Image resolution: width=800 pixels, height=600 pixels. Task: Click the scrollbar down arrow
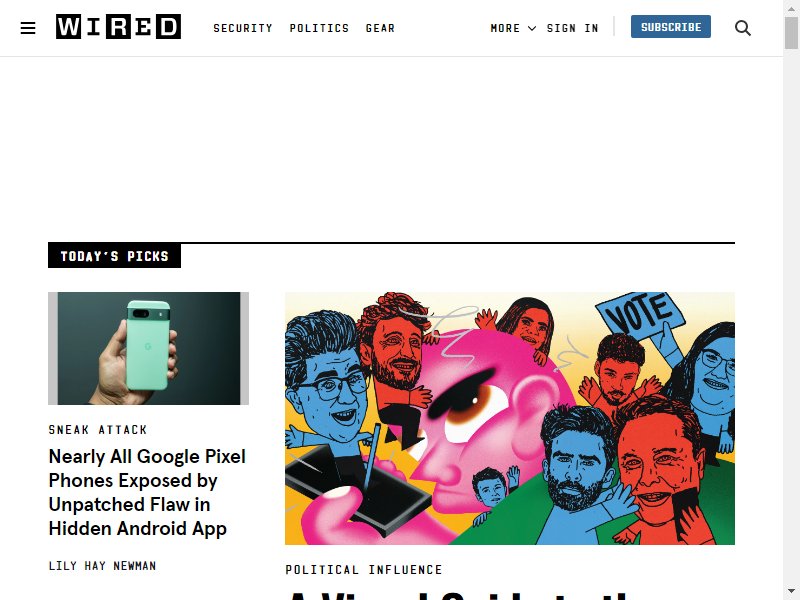tap(791, 594)
